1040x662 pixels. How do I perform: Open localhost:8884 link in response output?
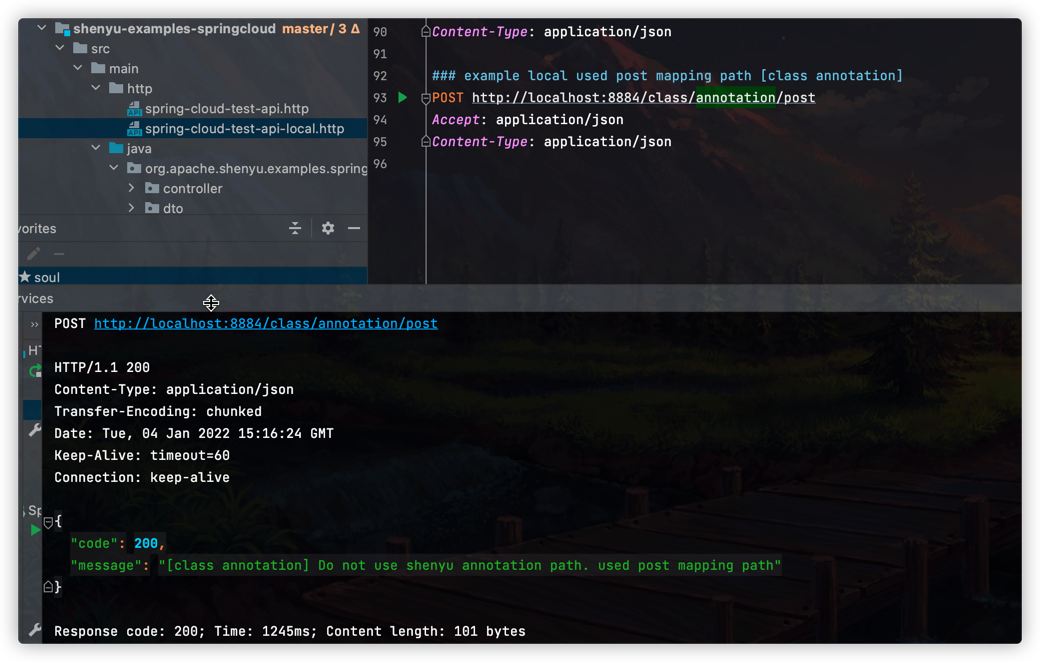point(265,323)
